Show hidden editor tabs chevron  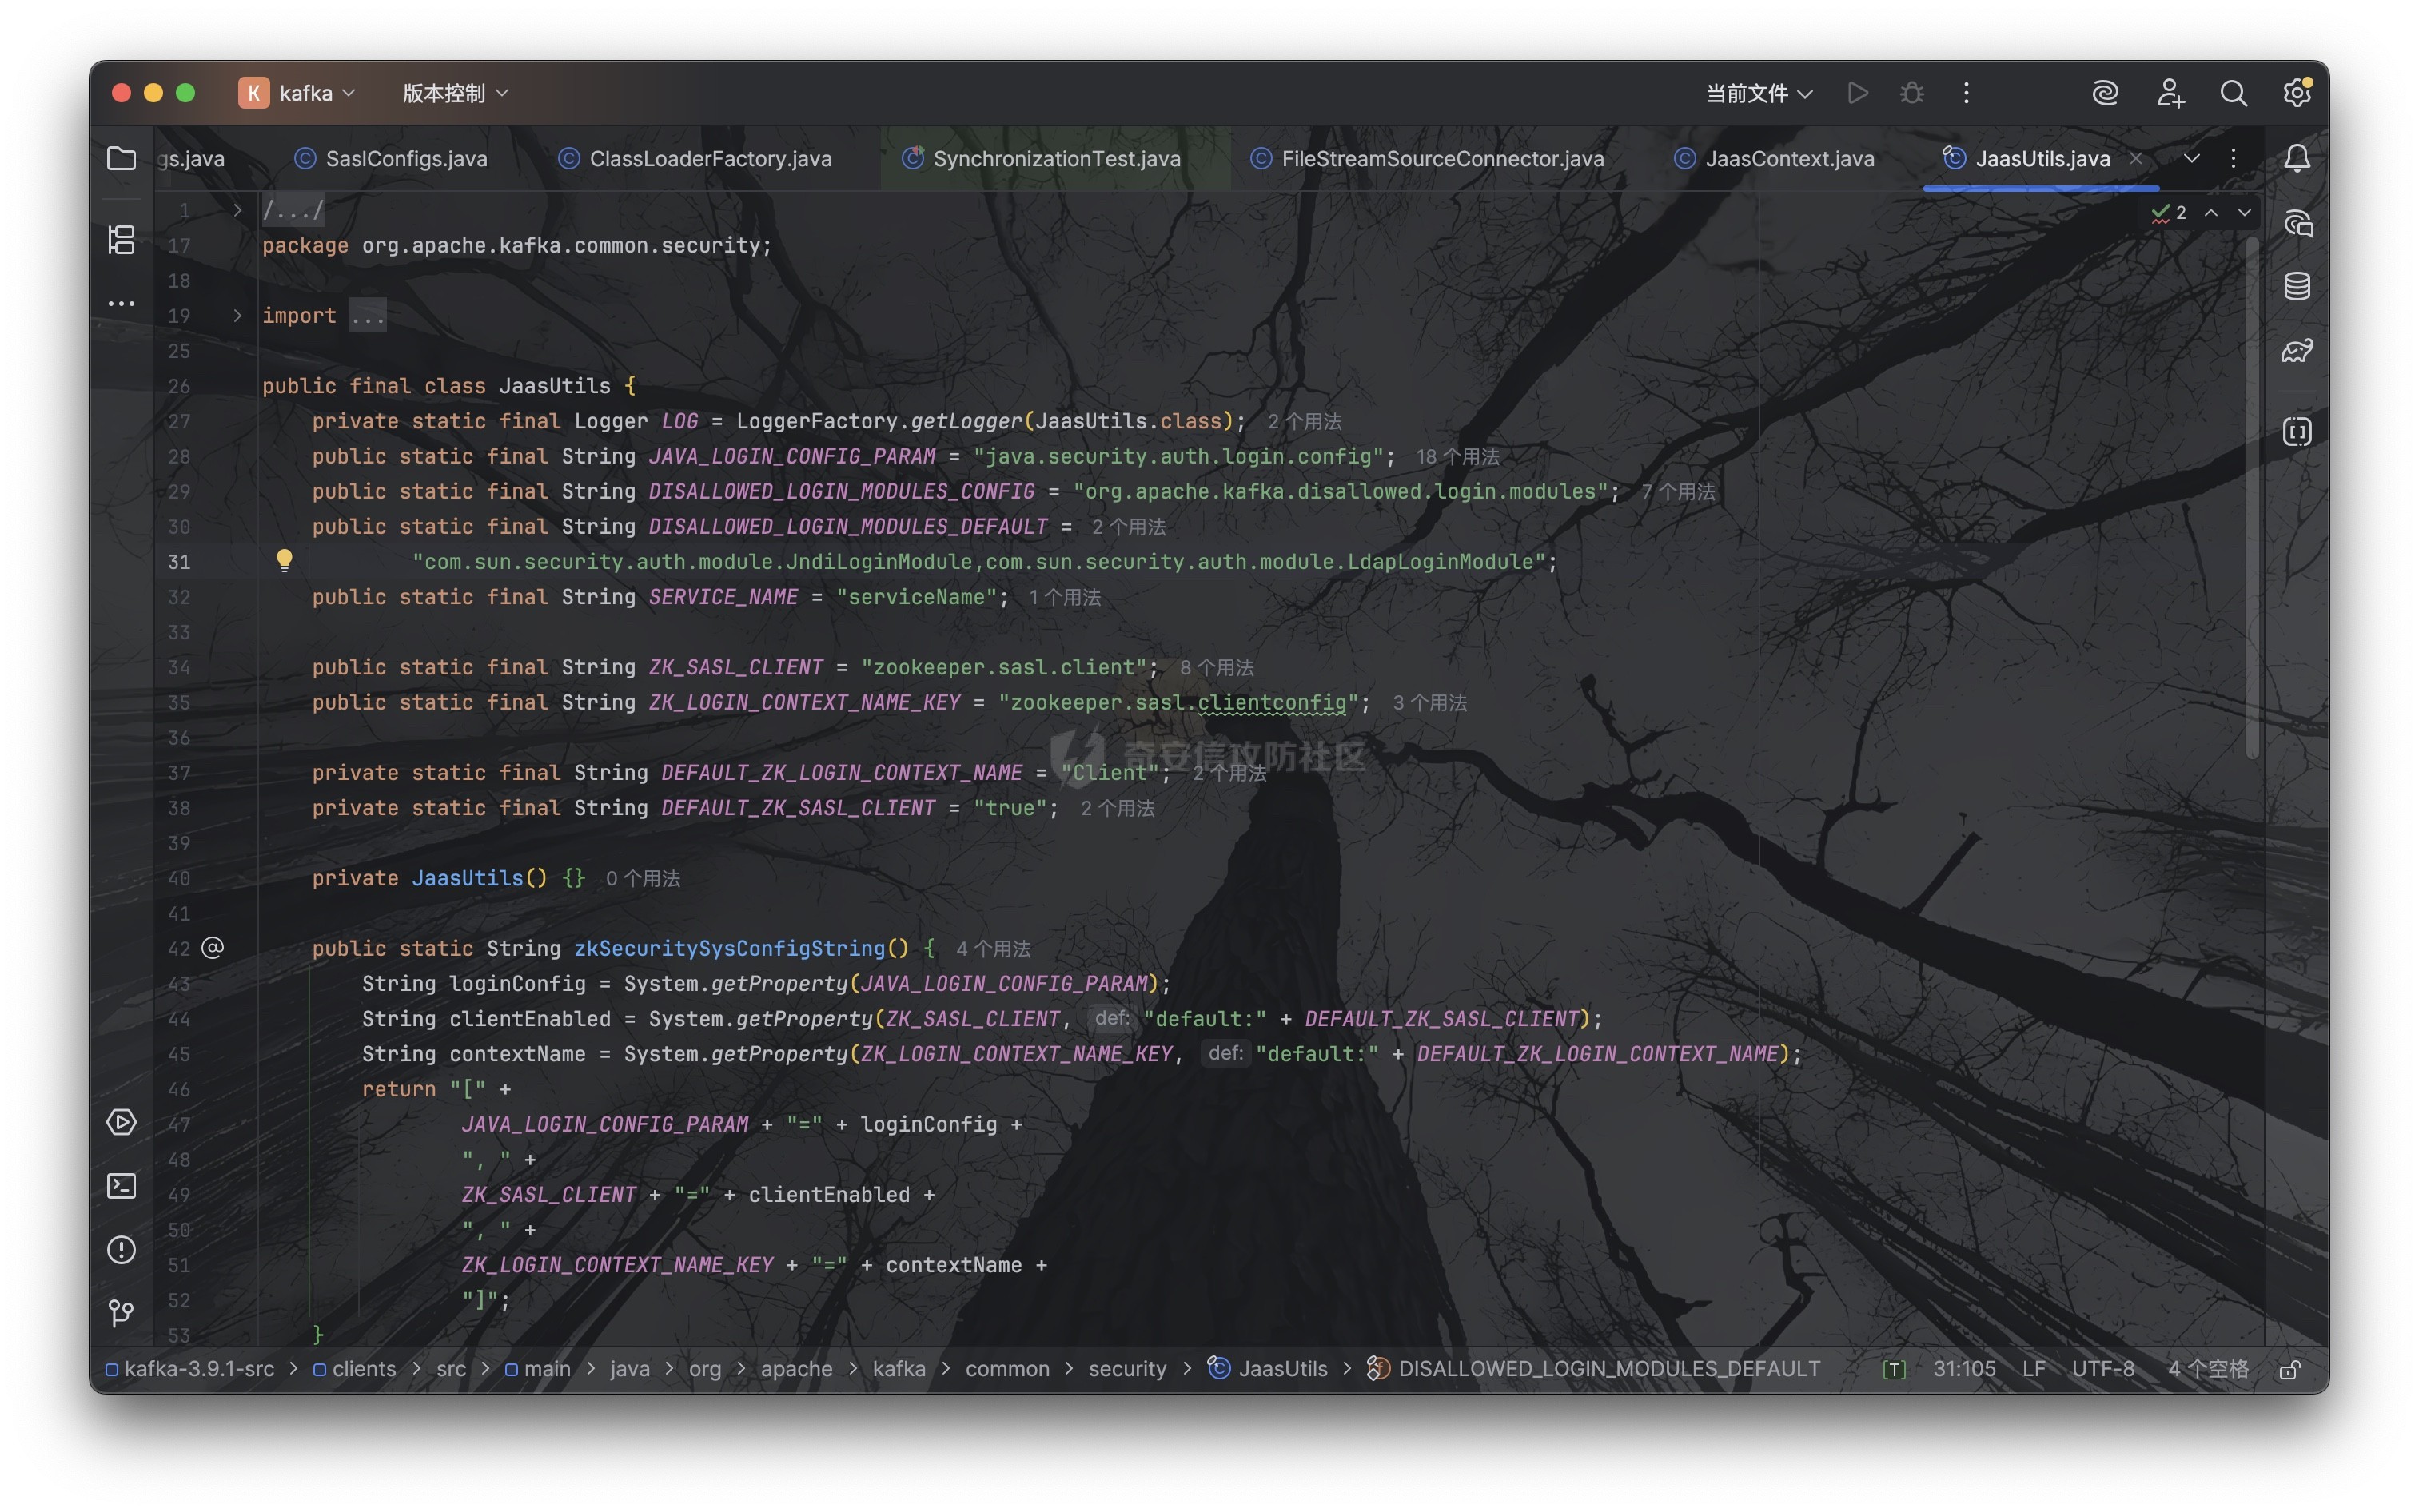tap(2191, 158)
